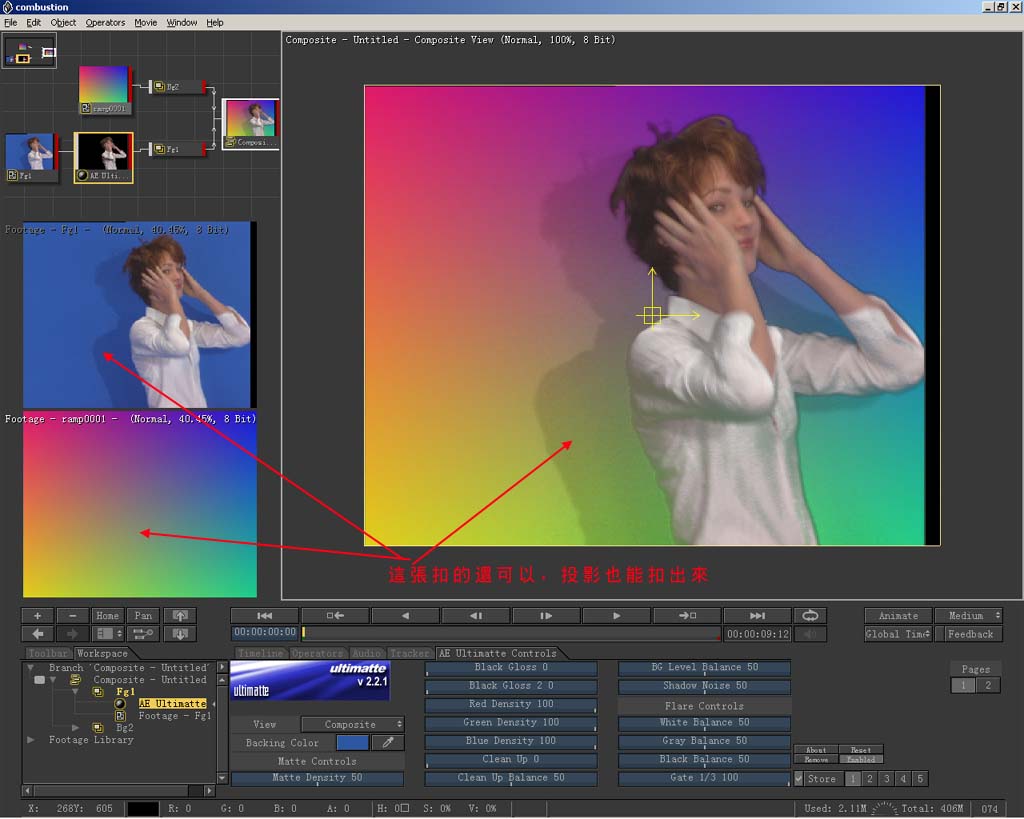1024x819 pixels.
Task: Toggle the Enabled button for operator
Action: [x=861, y=760]
